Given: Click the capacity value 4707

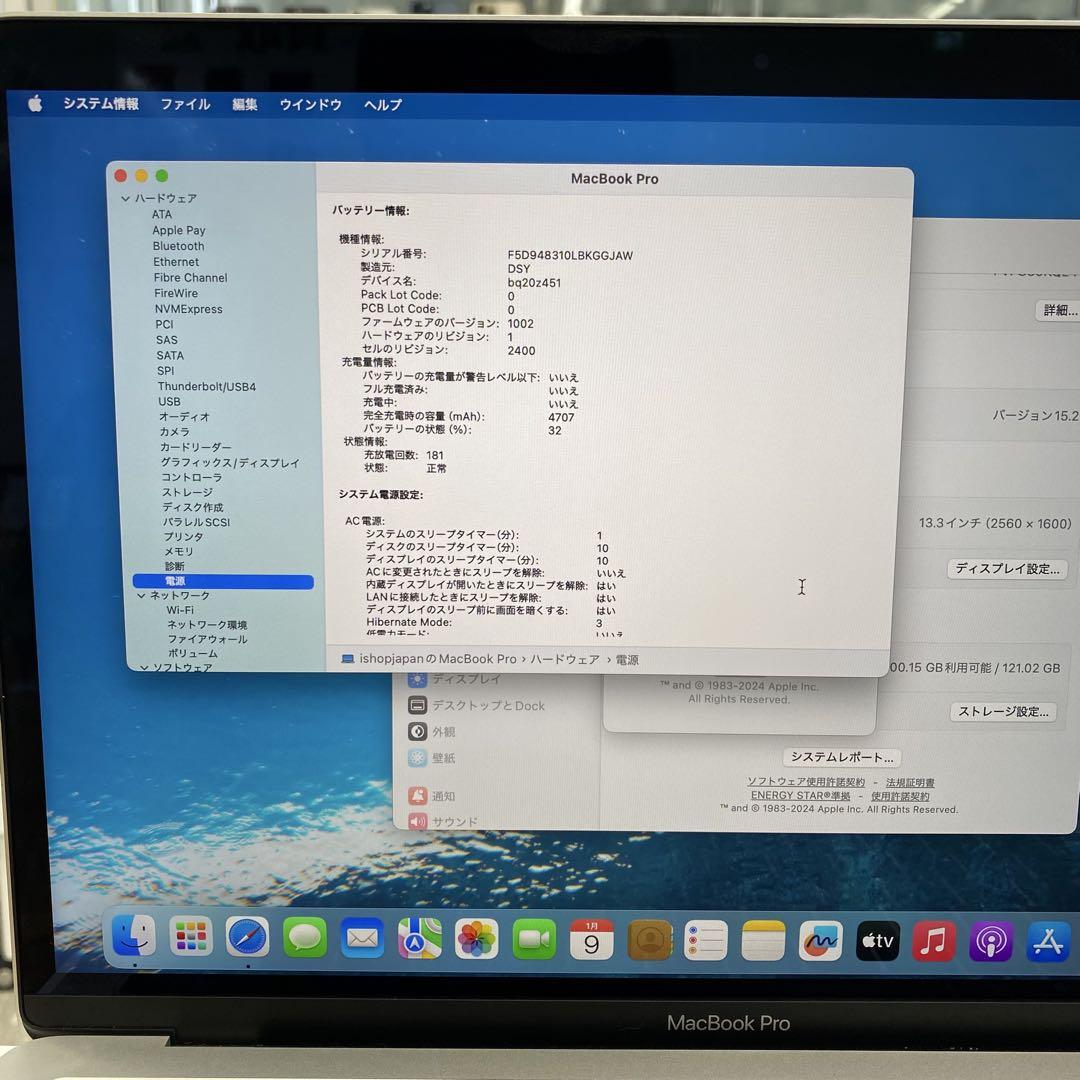Looking at the screenshot, I should pyautogui.click(x=561, y=417).
